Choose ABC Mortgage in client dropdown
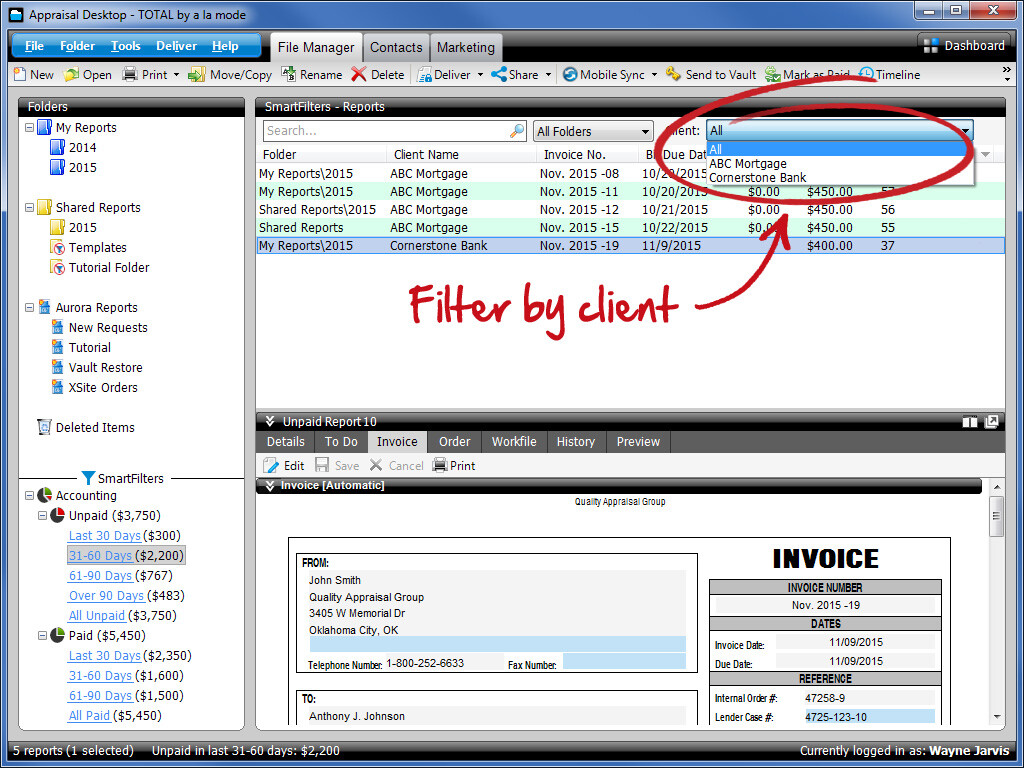1024x768 pixels. [748, 164]
